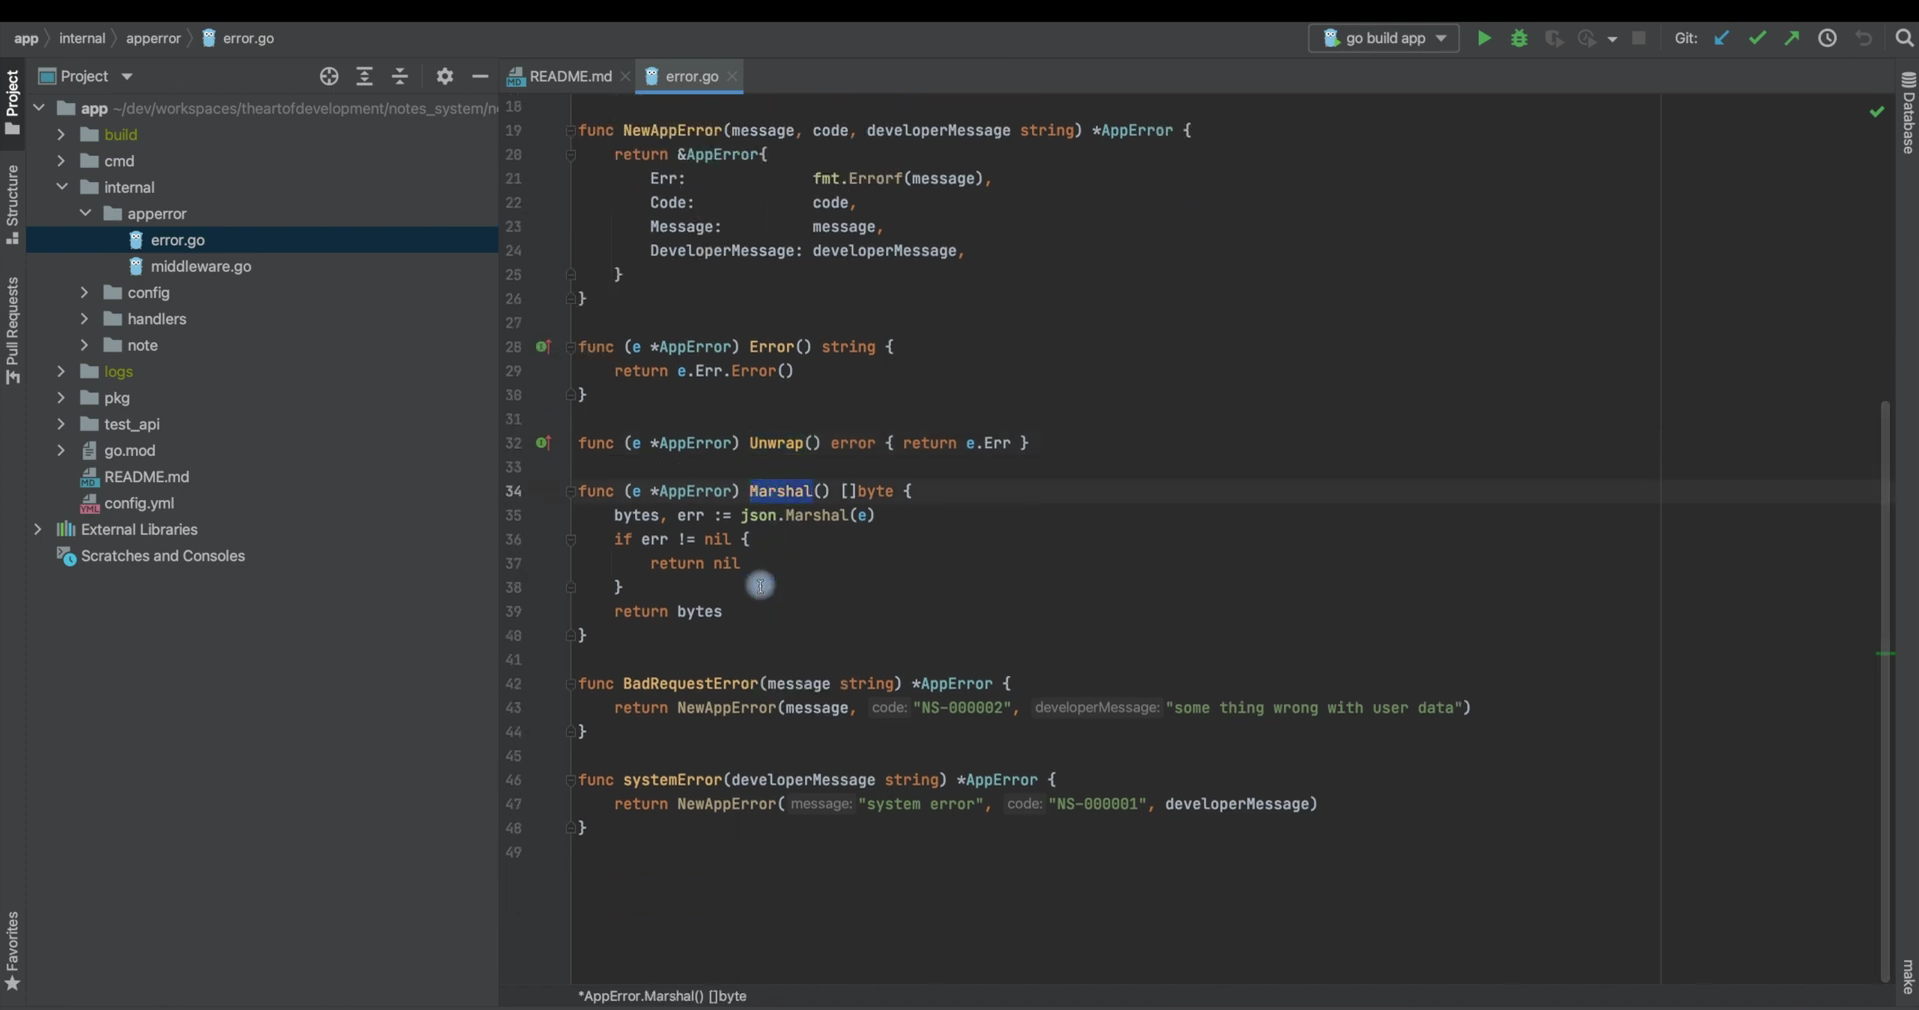Screen dimensions: 1919x1010
Task: Open middleware.go in project tree
Action: pyautogui.click(x=201, y=266)
